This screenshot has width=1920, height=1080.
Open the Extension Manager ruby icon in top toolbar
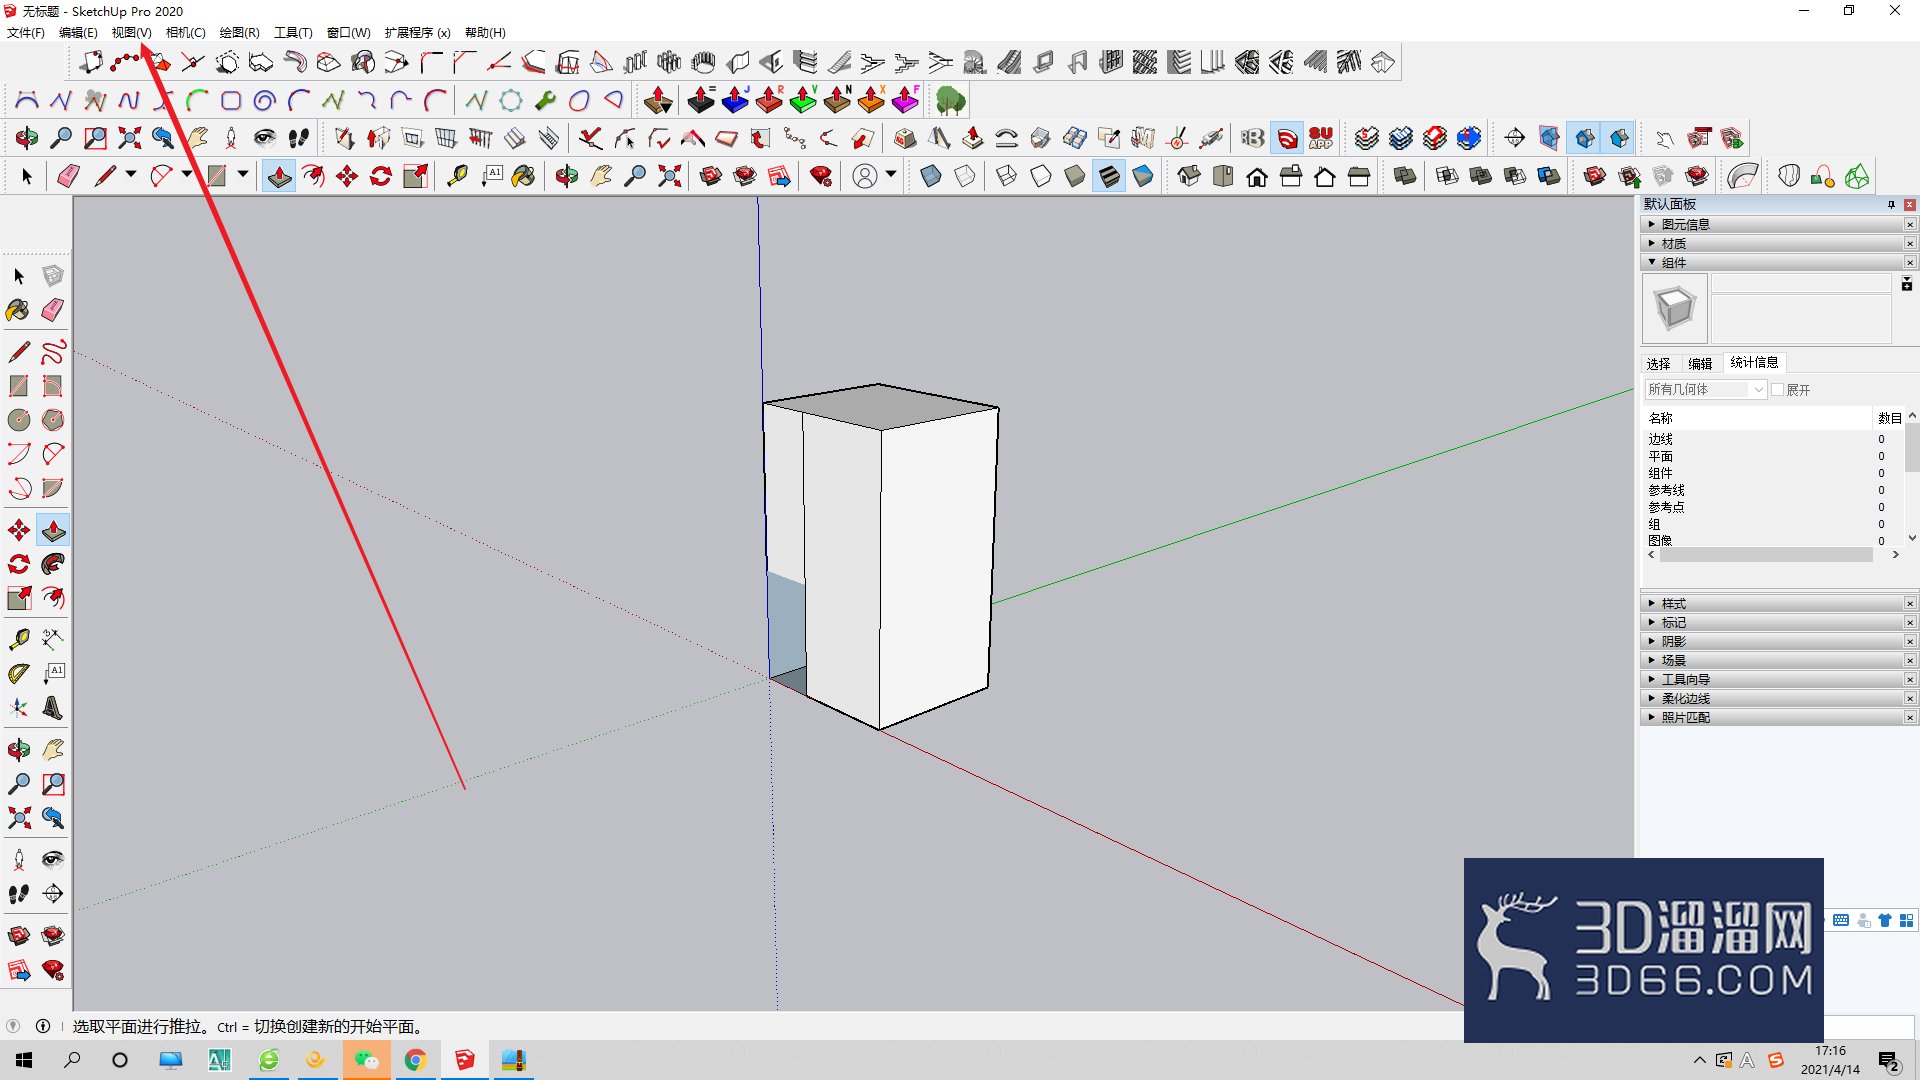click(821, 177)
